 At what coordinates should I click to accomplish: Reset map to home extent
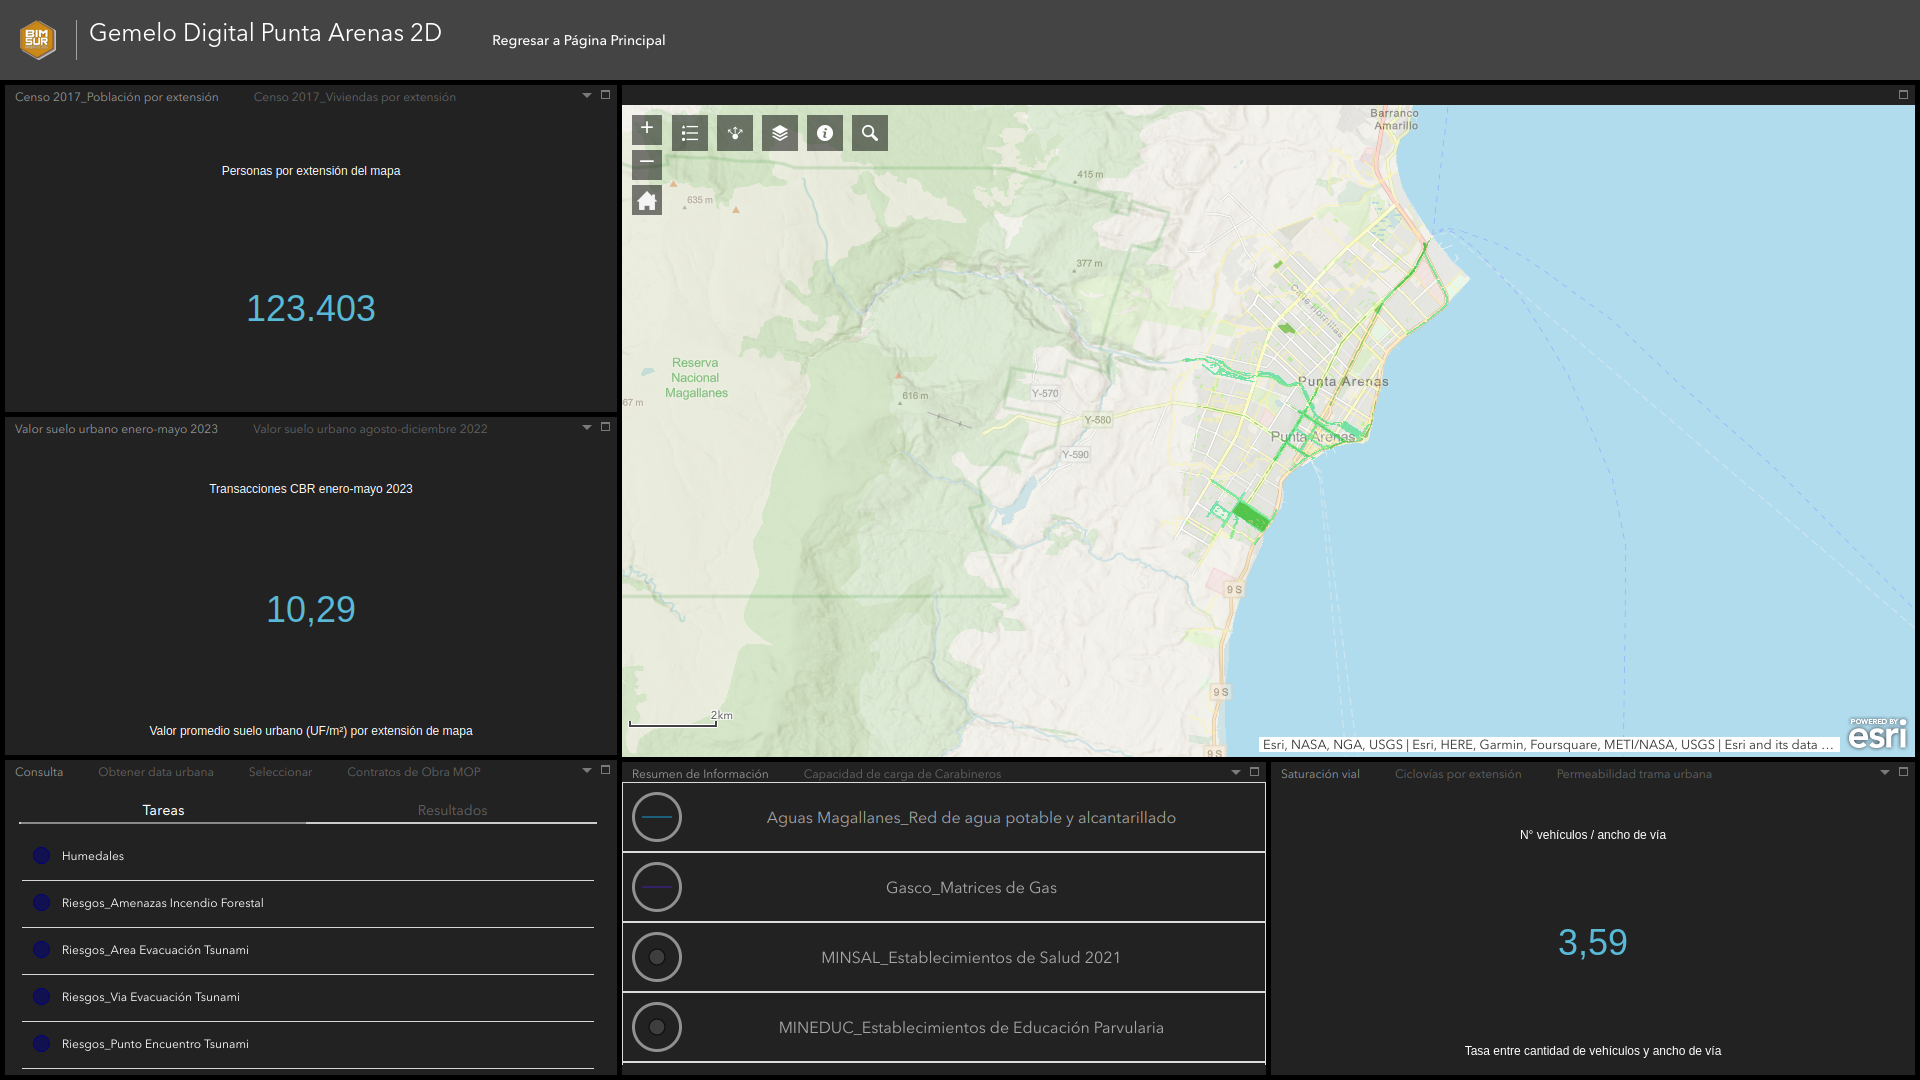click(647, 201)
